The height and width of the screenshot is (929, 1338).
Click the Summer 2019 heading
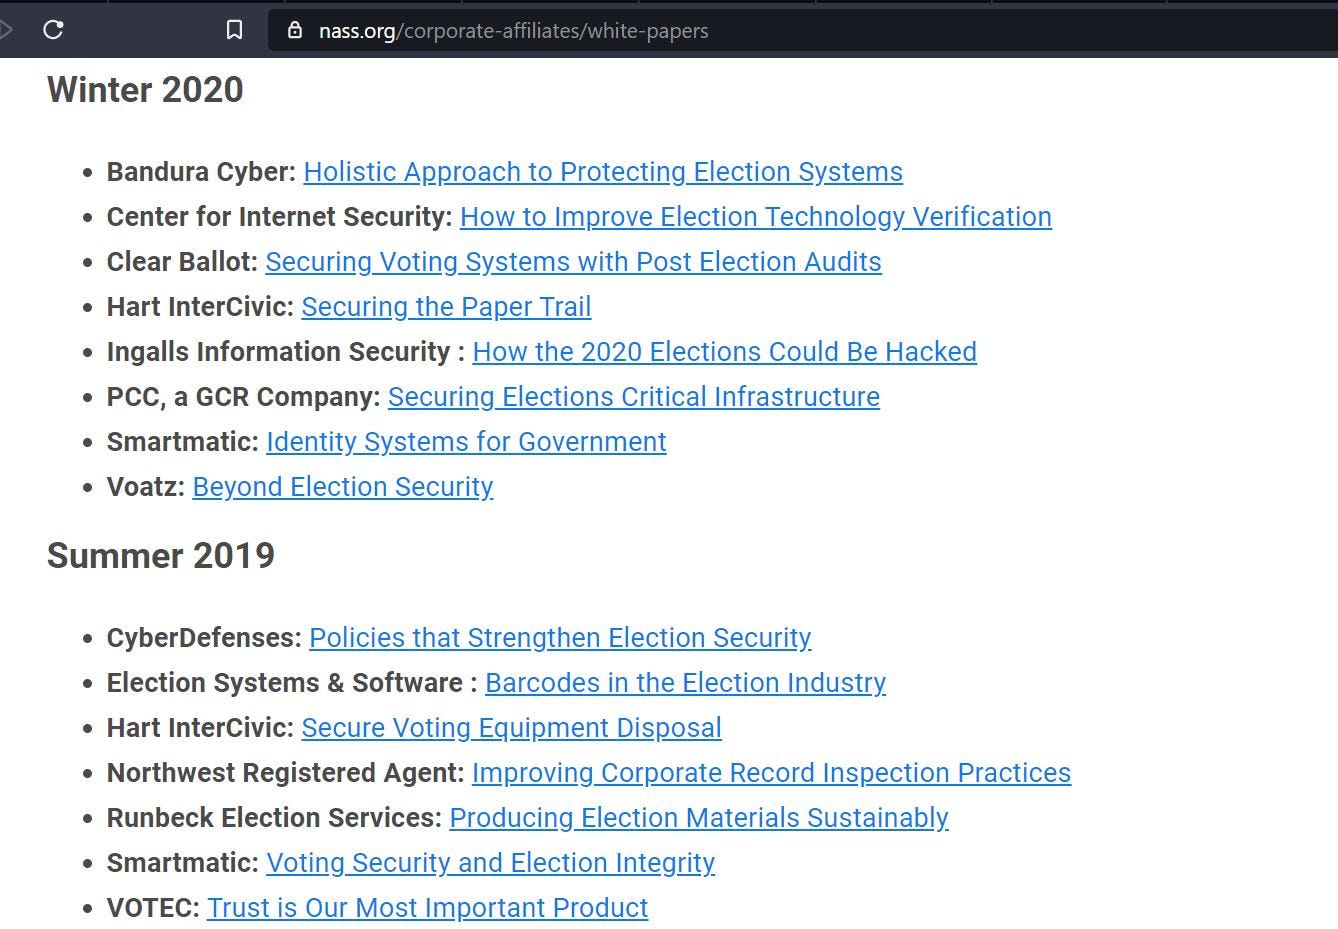click(161, 556)
